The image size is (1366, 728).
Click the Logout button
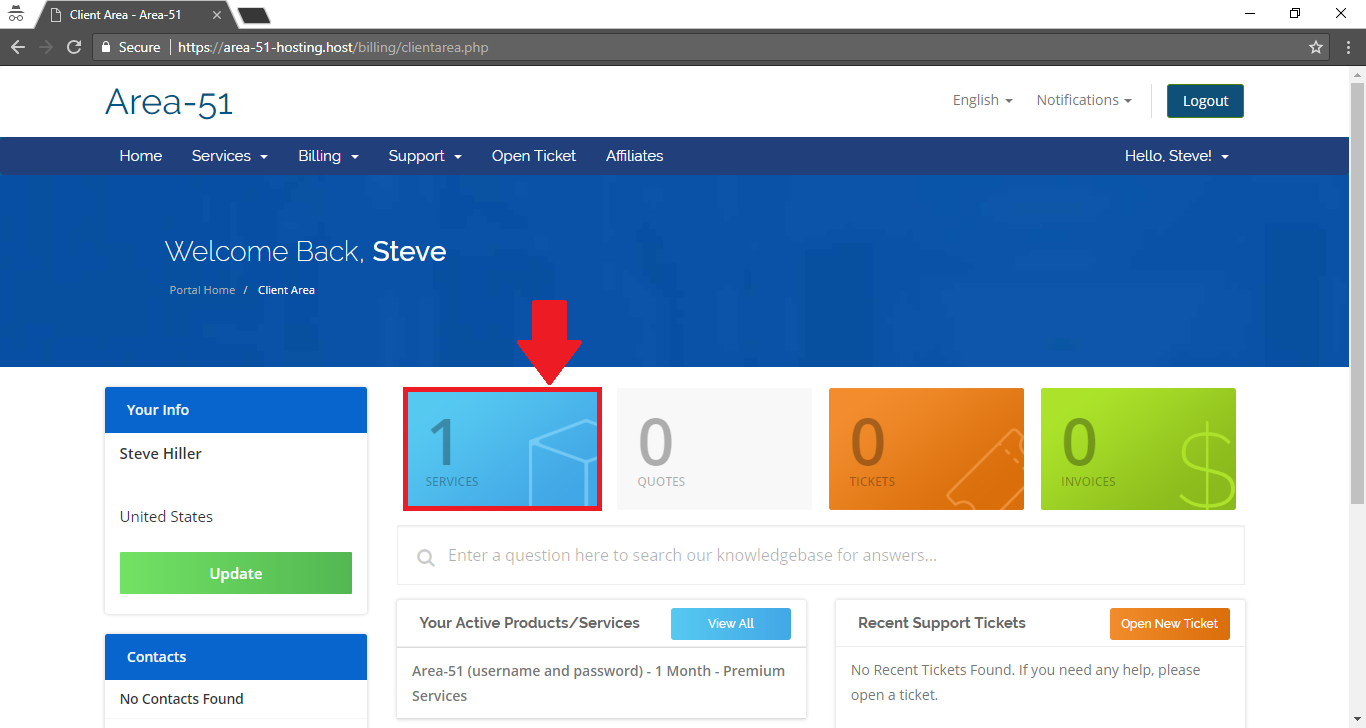coord(1205,101)
